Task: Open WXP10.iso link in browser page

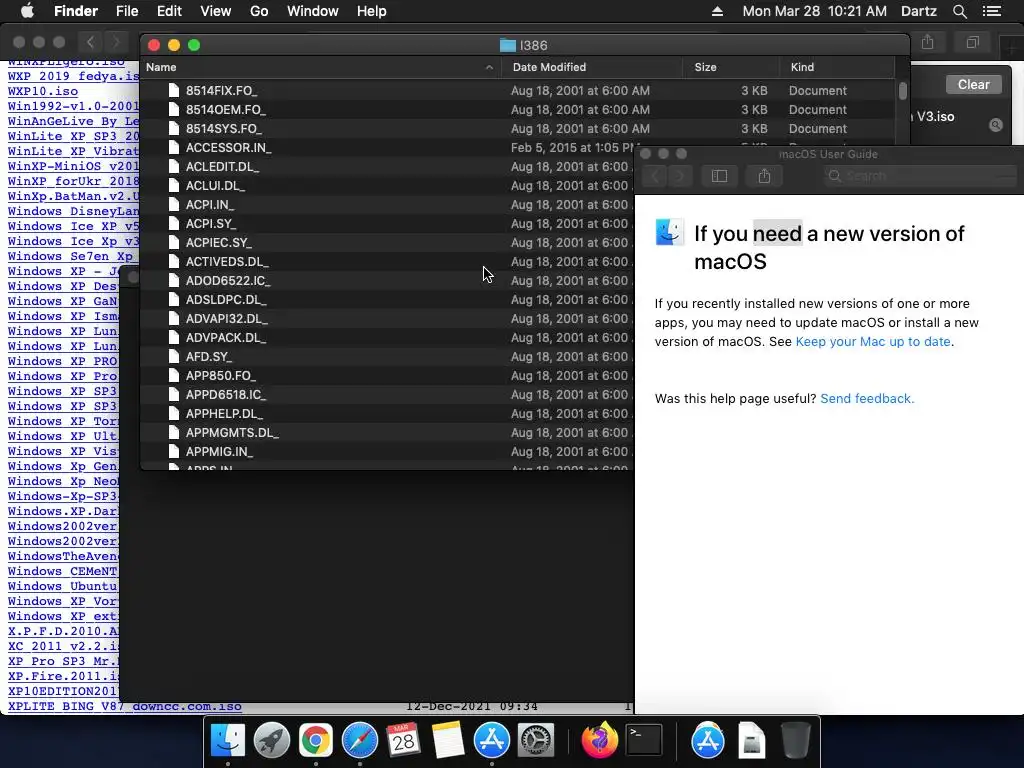Action: (x=43, y=91)
